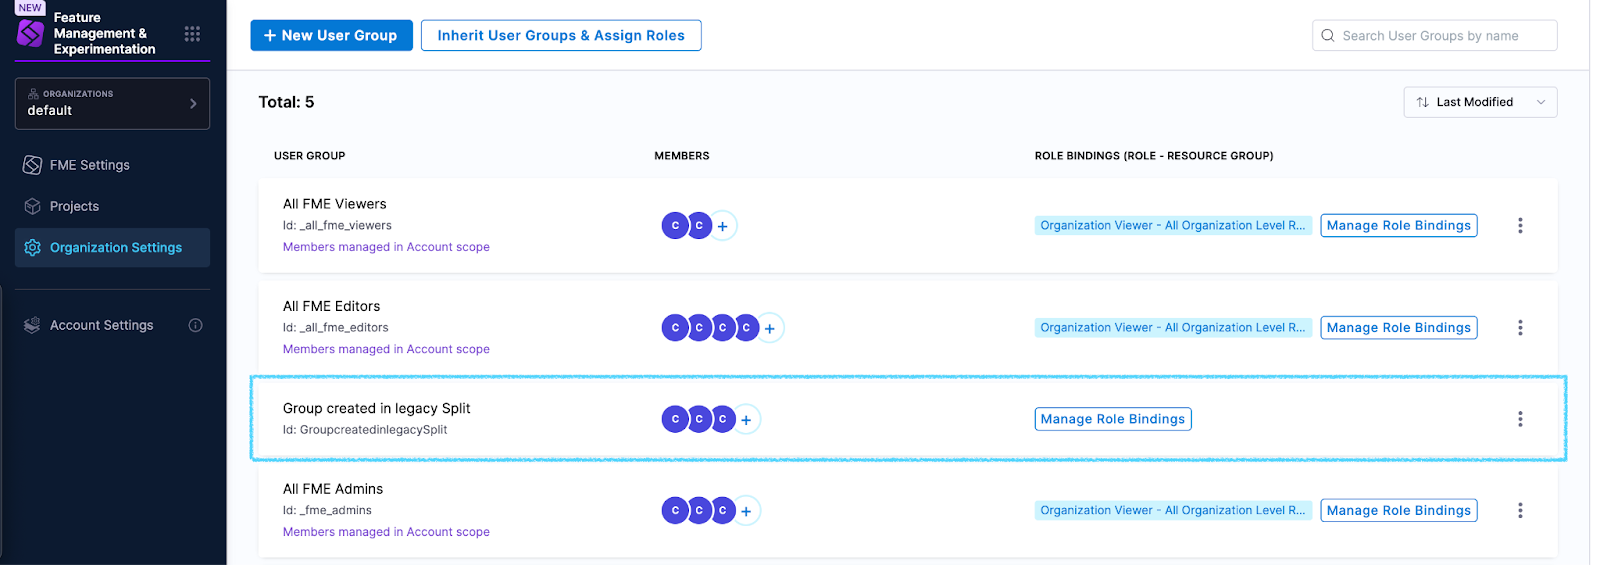Add member to All FME Viewers group
1600x565 pixels.
pos(723,226)
